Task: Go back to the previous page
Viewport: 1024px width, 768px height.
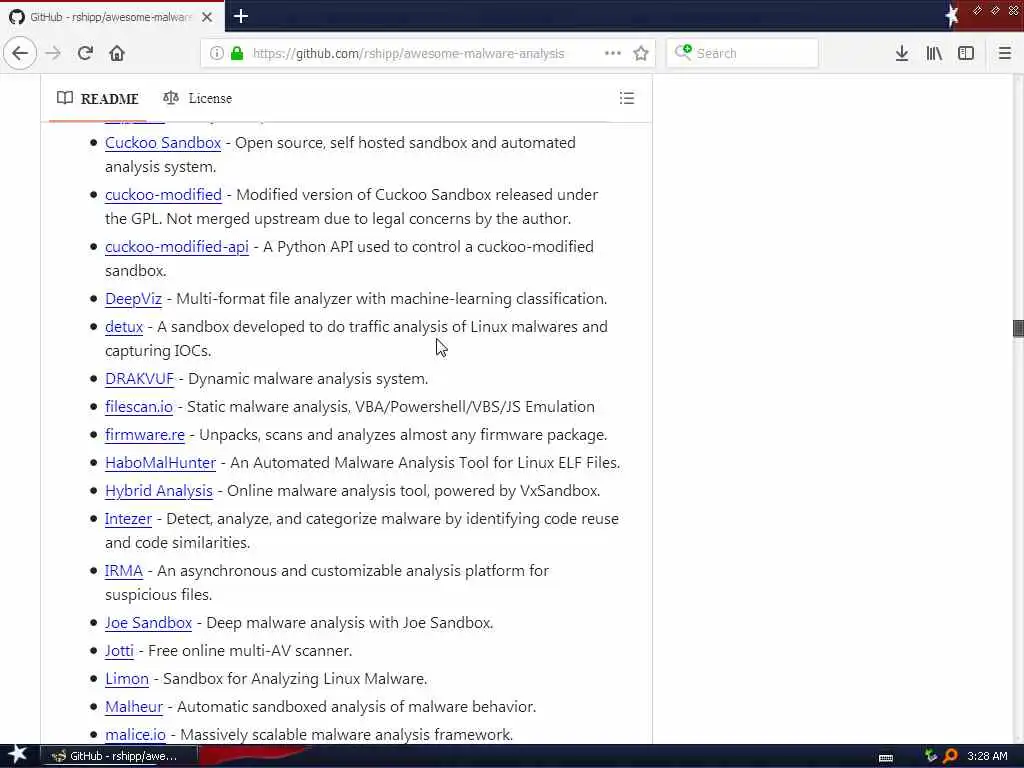Action: (x=20, y=53)
